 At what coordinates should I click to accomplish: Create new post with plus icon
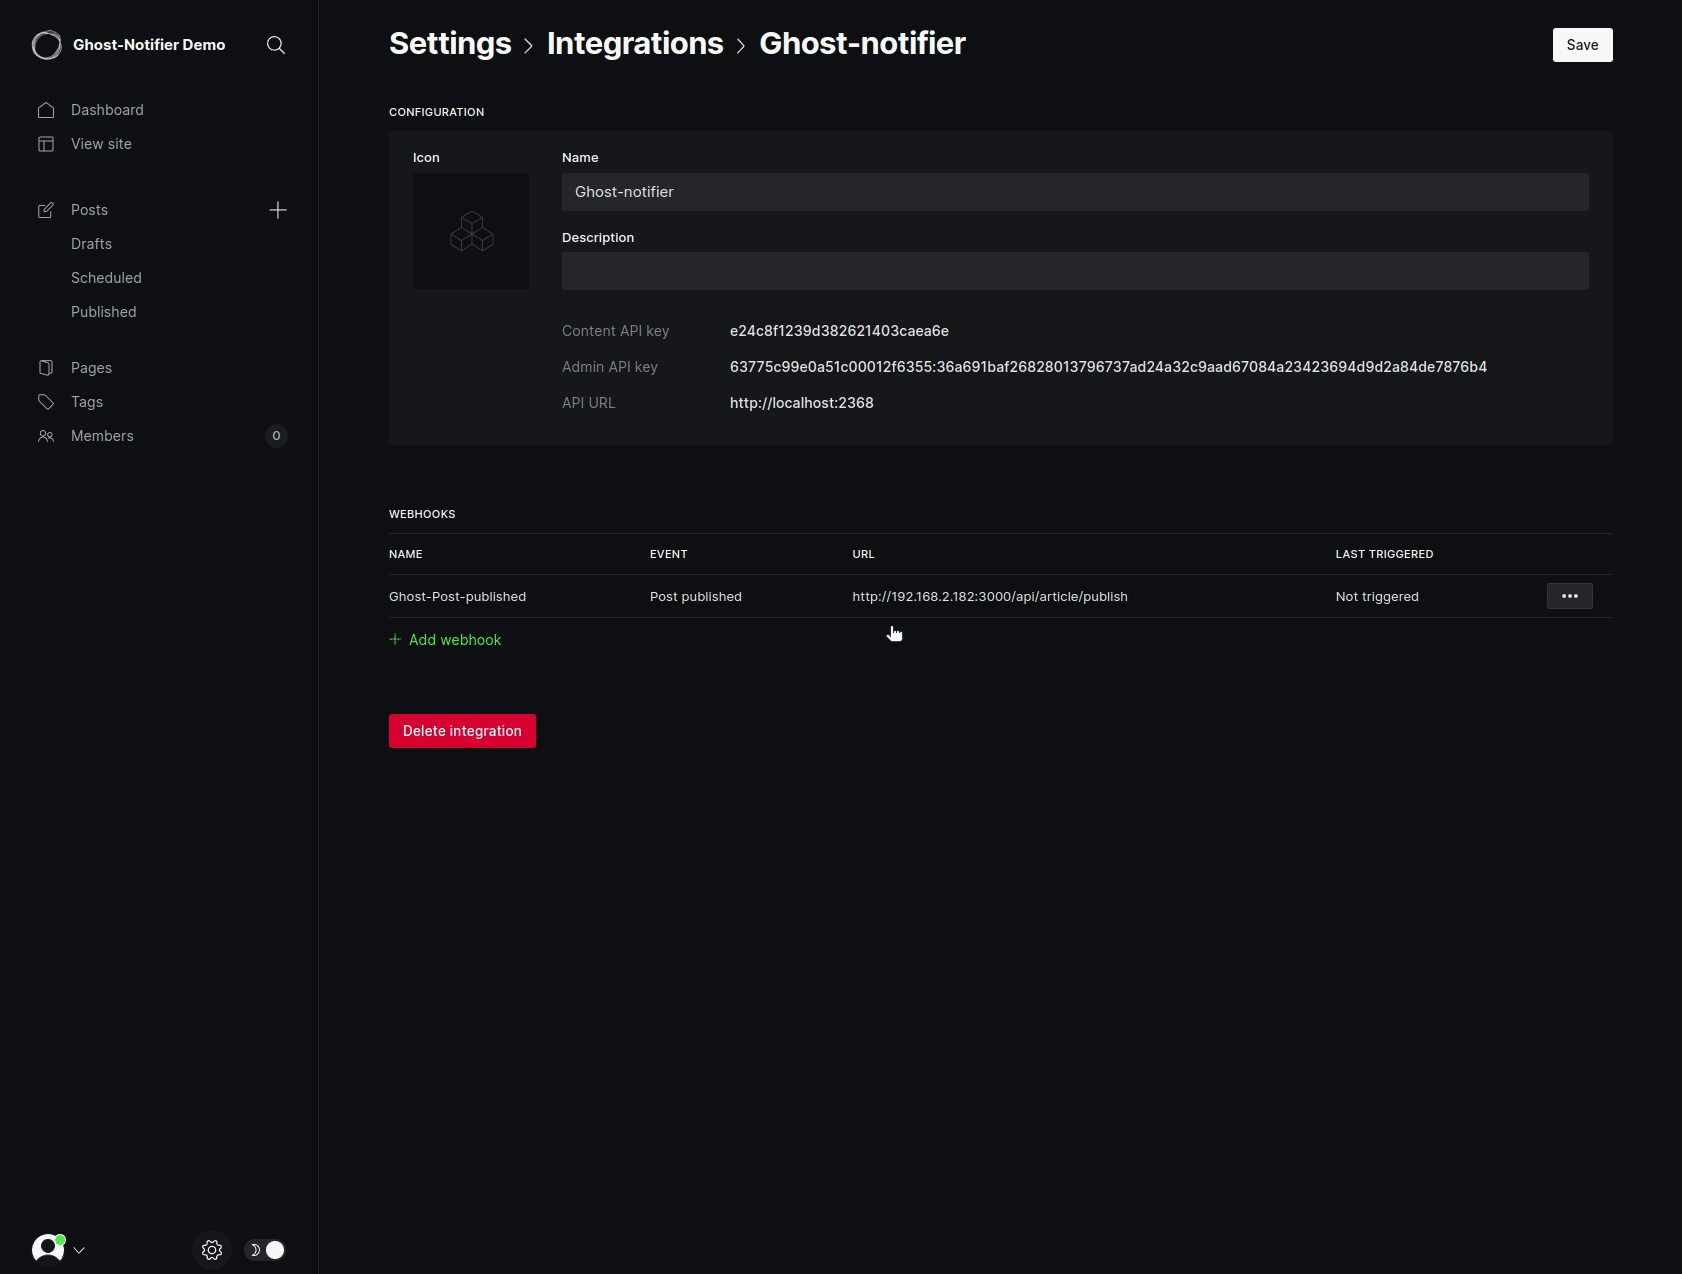pos(278,210)
